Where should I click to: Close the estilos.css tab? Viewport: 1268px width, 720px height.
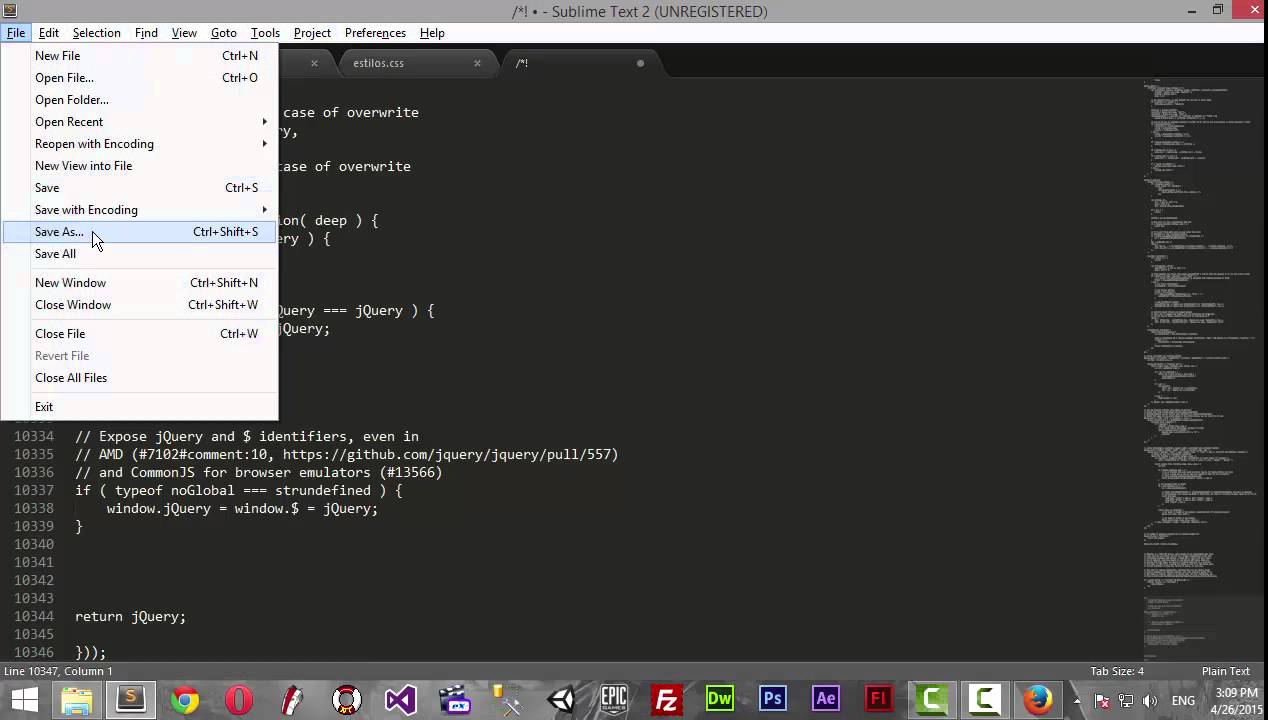click(477, 63)
